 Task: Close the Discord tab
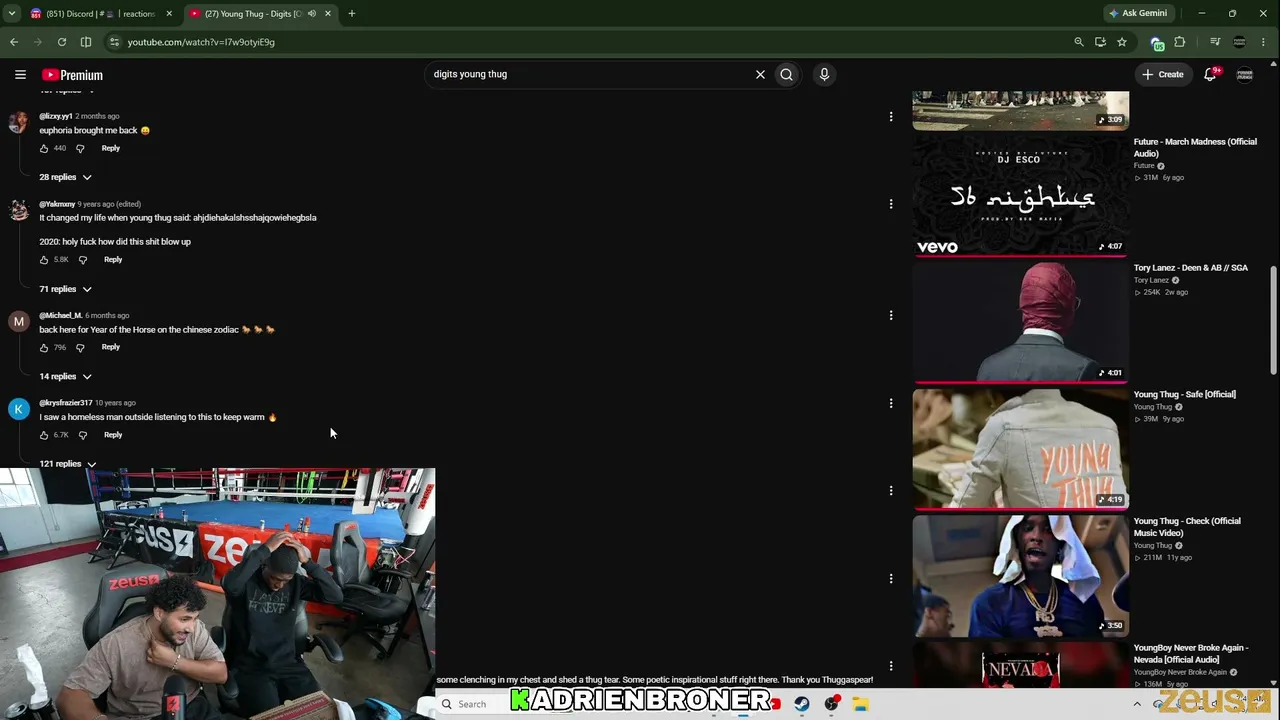[169, 14]
